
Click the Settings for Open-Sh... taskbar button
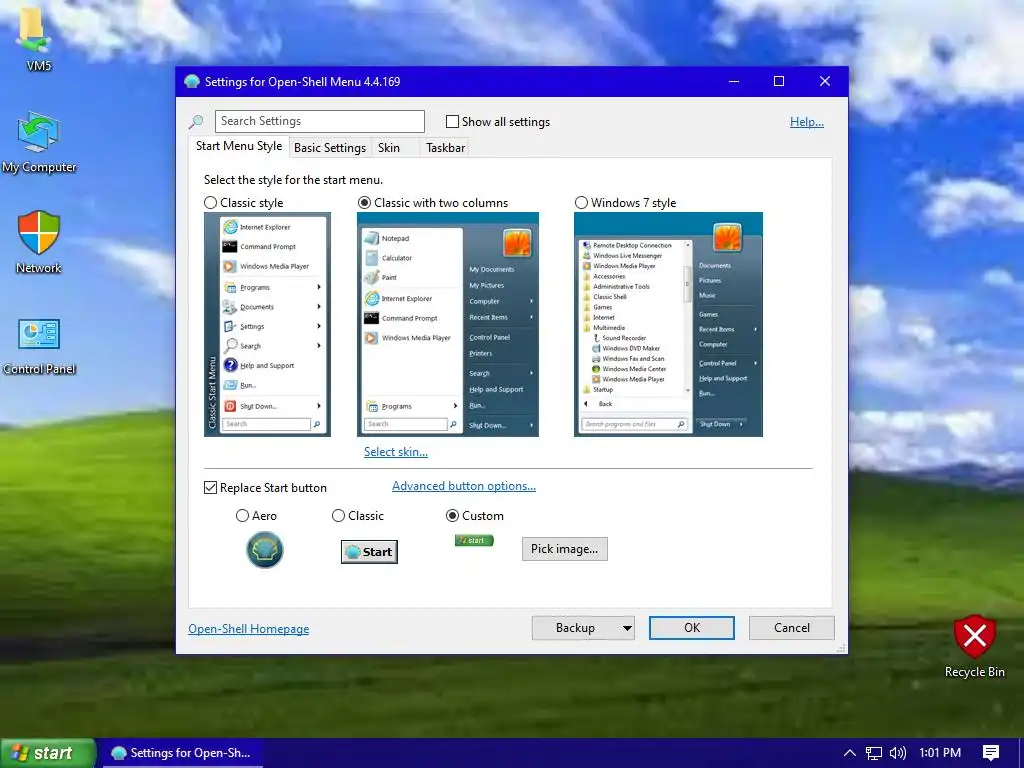pos(182,753)
